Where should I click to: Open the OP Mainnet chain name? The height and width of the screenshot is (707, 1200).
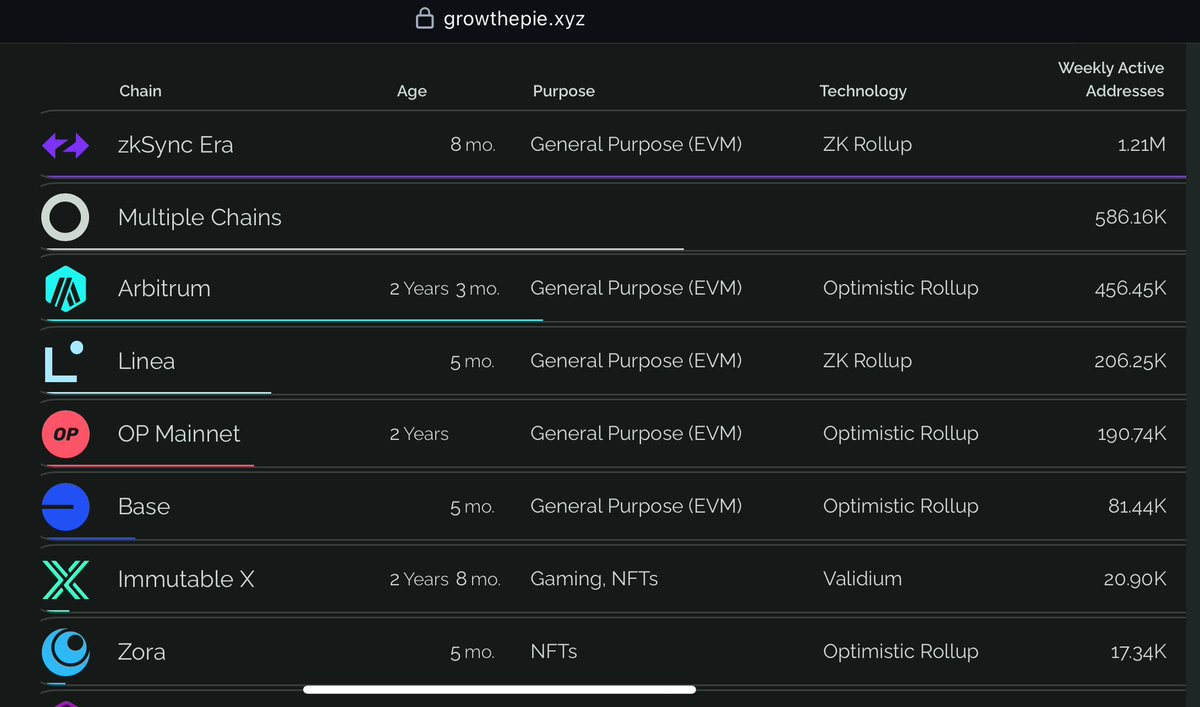coord(179,434)
